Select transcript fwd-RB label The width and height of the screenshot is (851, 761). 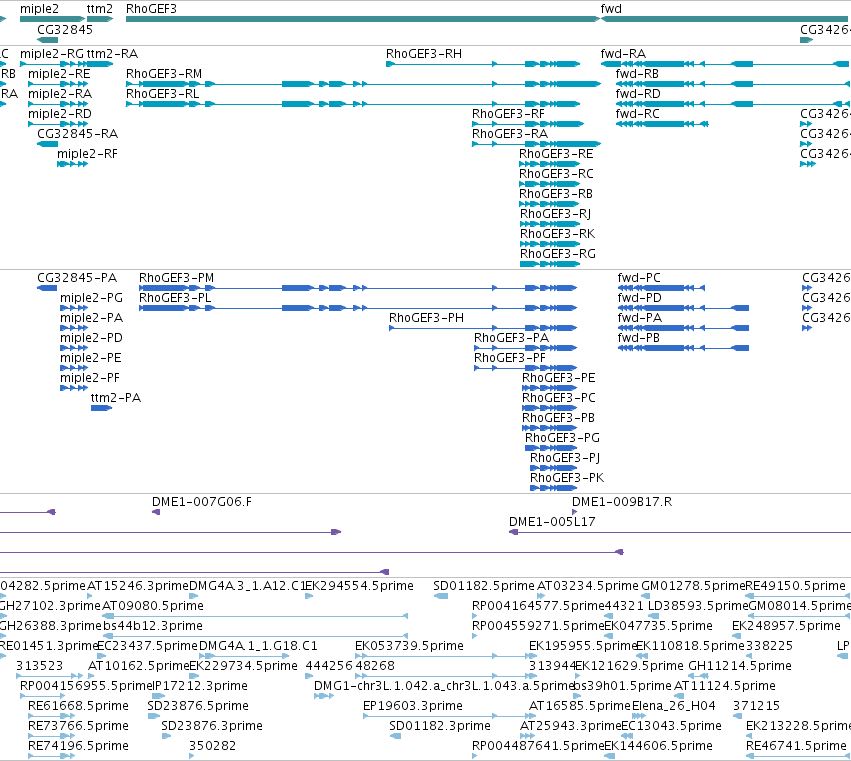coord(637,74)
